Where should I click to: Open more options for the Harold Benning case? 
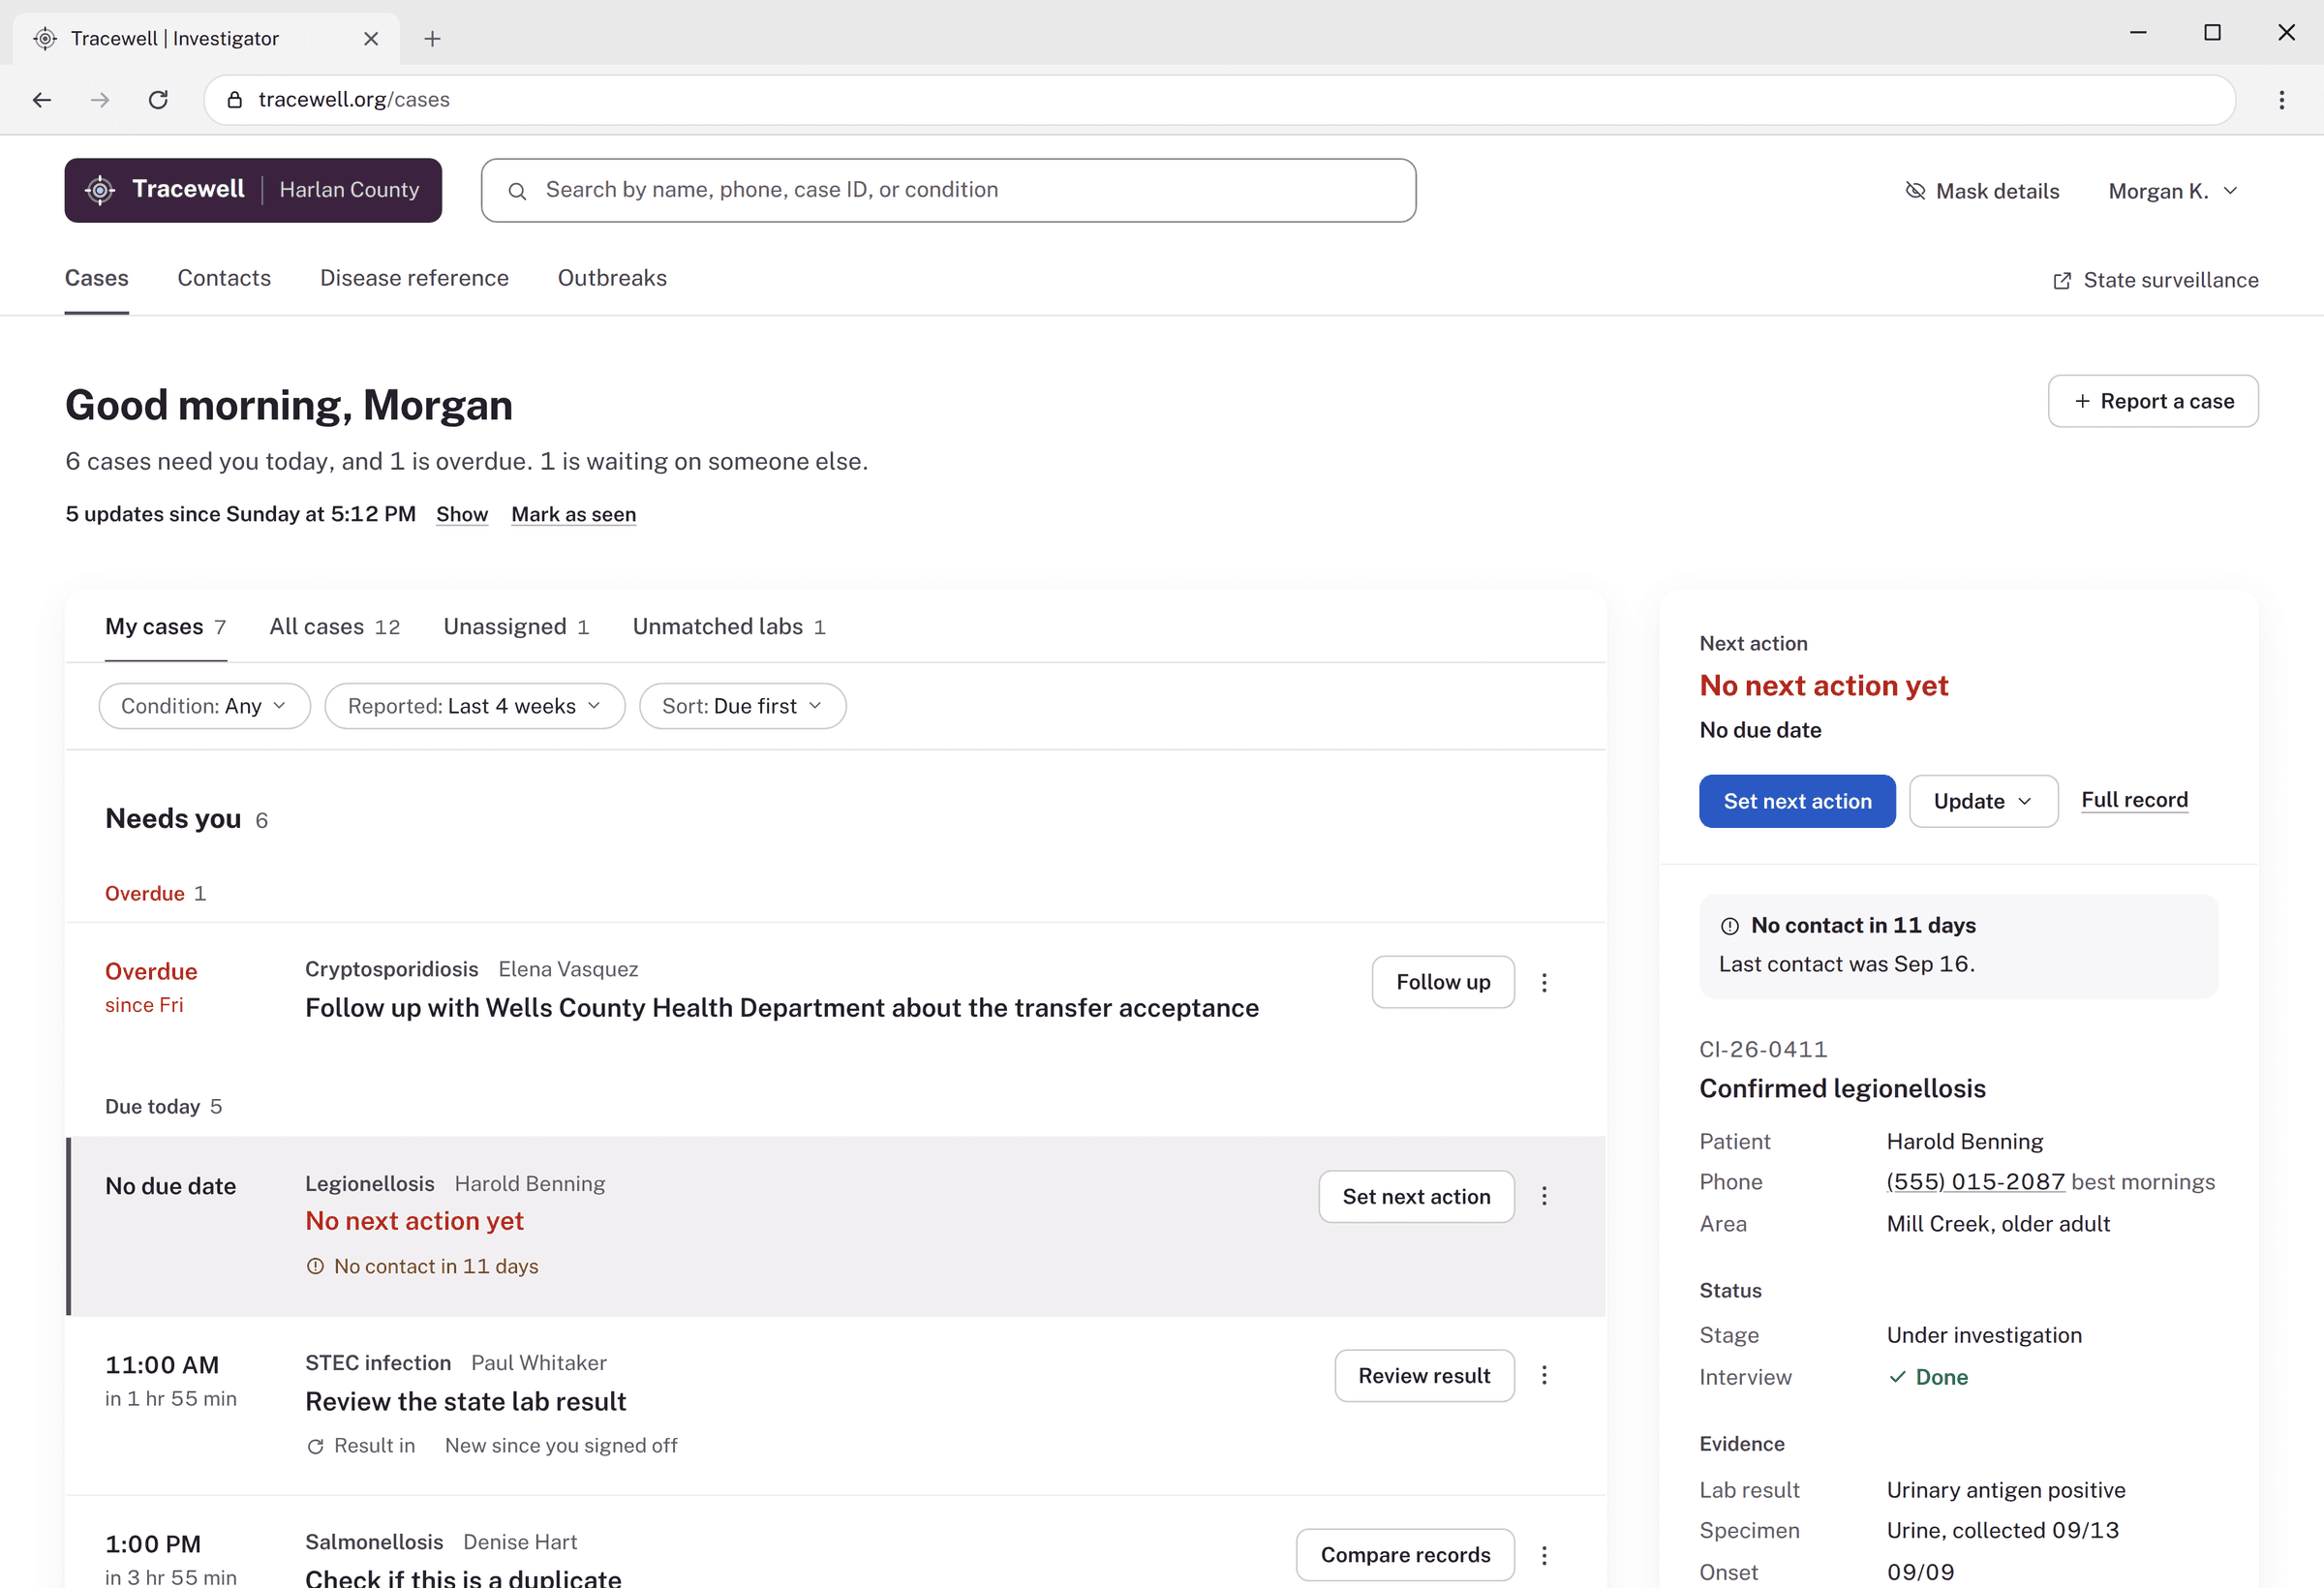1544,1196
